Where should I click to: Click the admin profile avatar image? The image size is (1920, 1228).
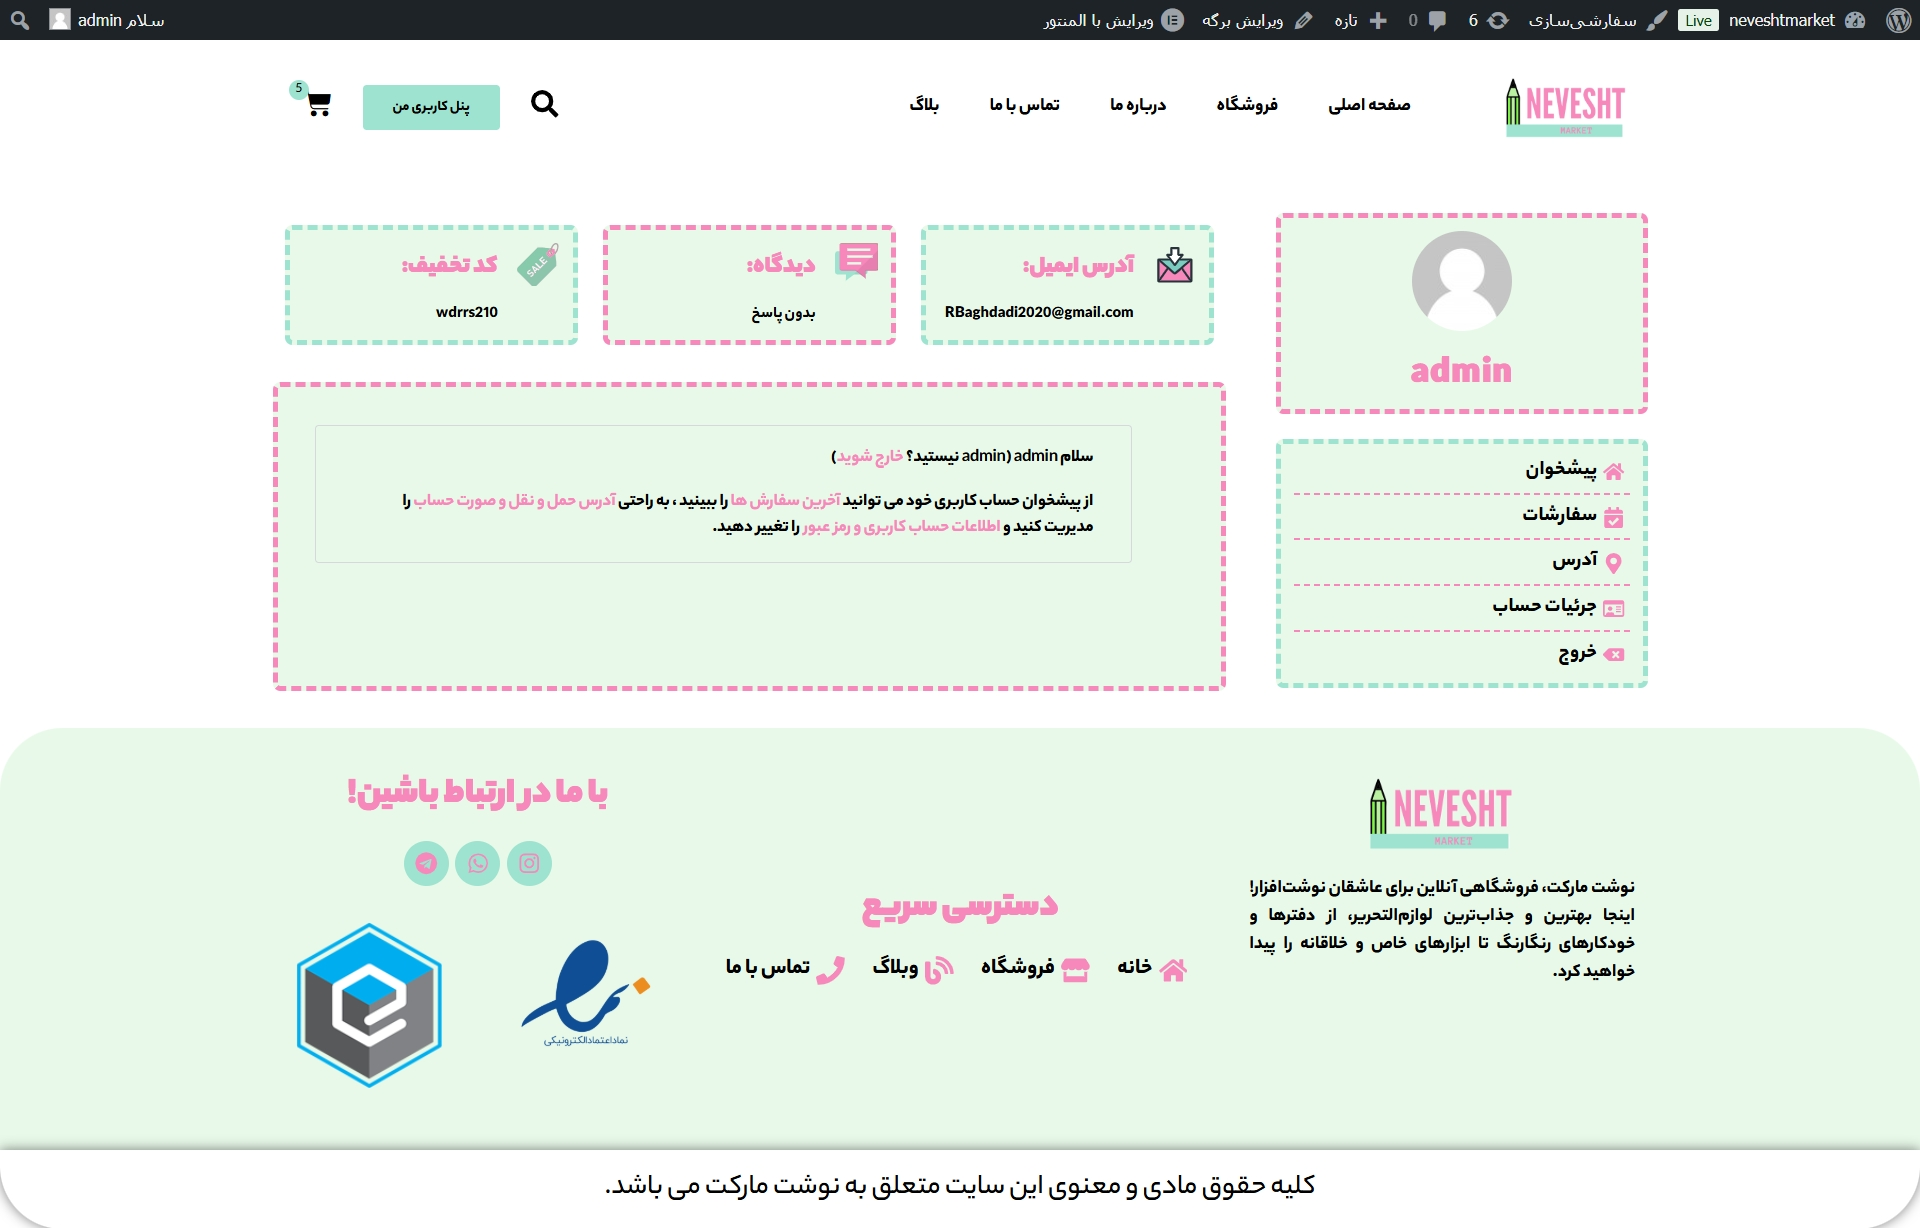[1461, 281]
